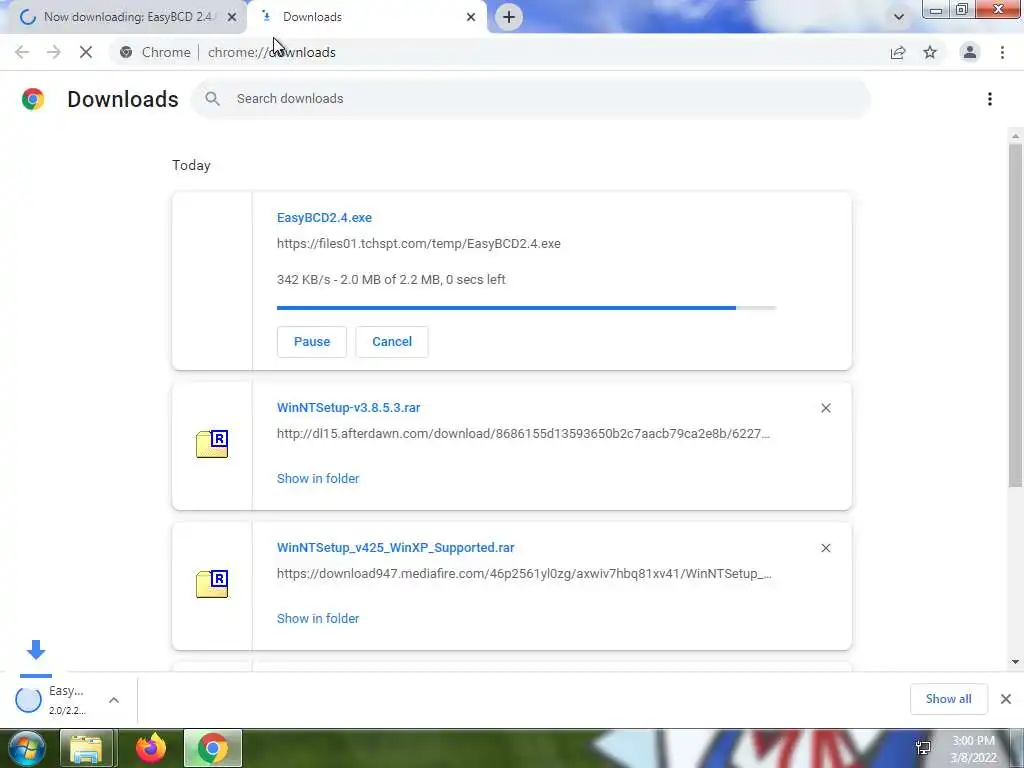The image size is (1024, 768).
Task: Click the Search downloads field
Action: point(530,99)
